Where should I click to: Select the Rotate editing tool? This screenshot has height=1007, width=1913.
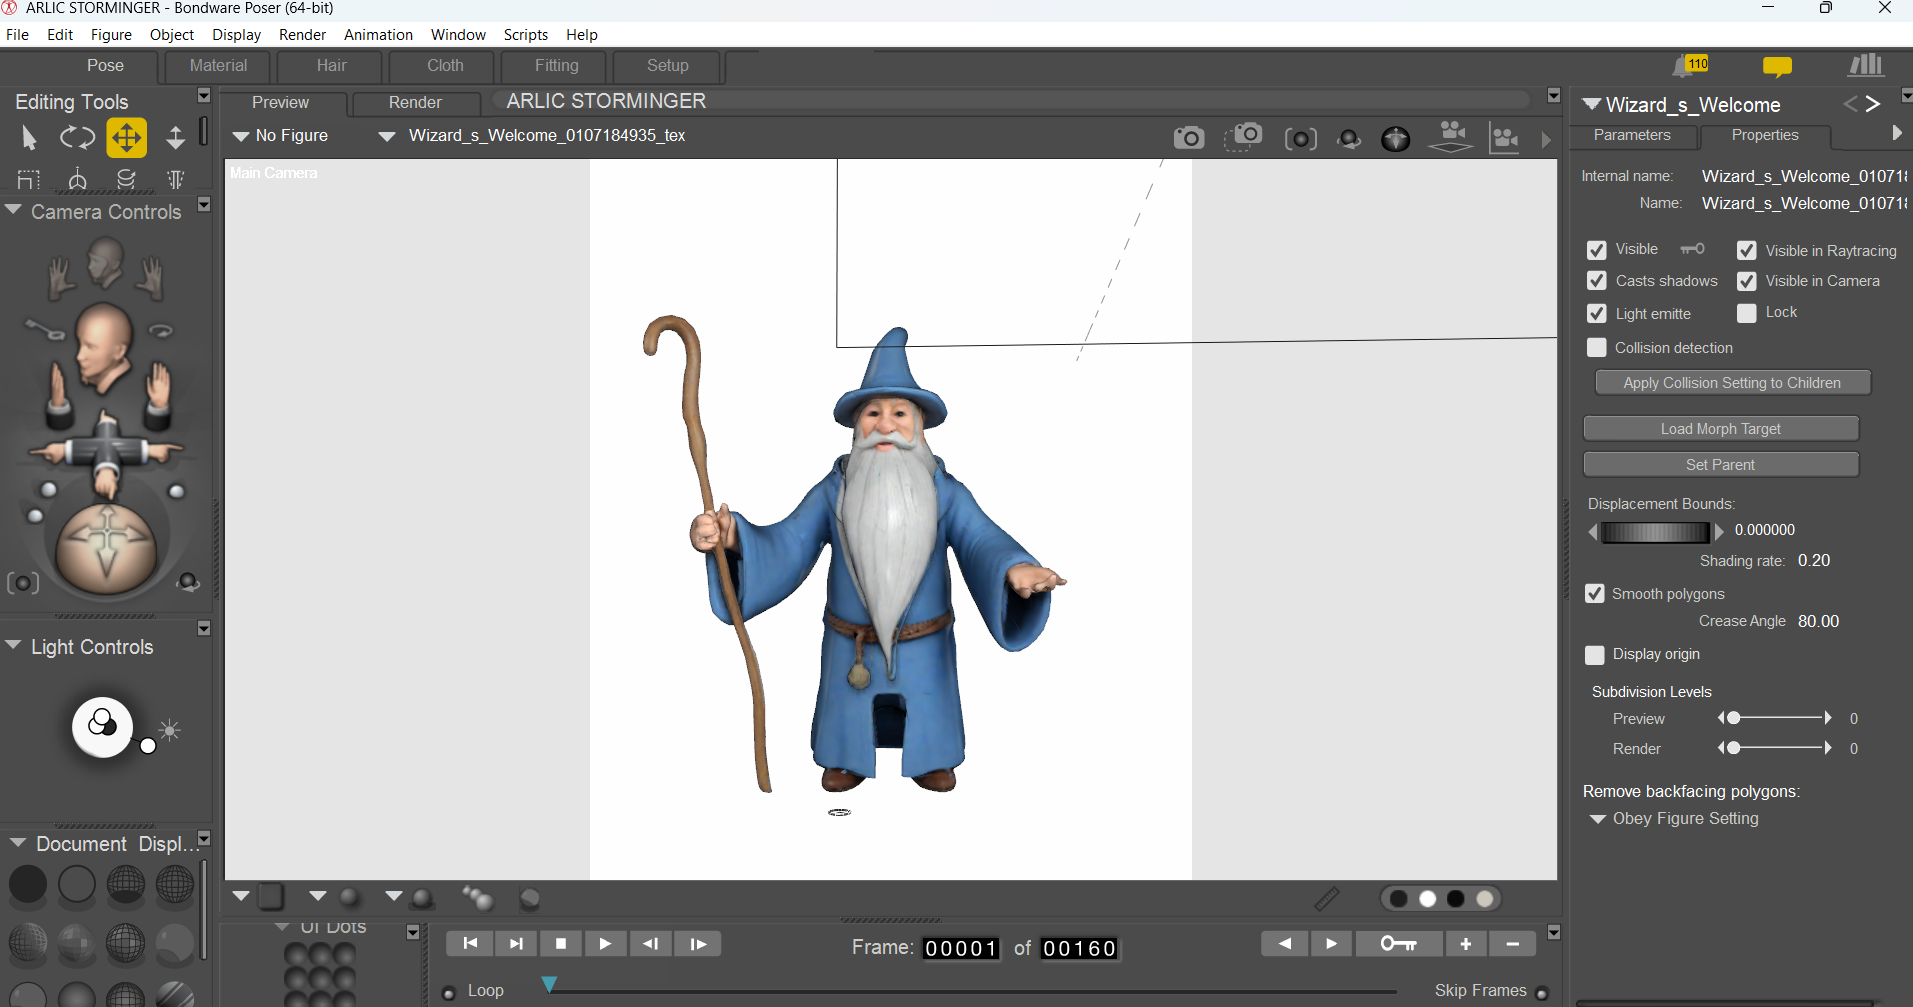pos(77,137)
